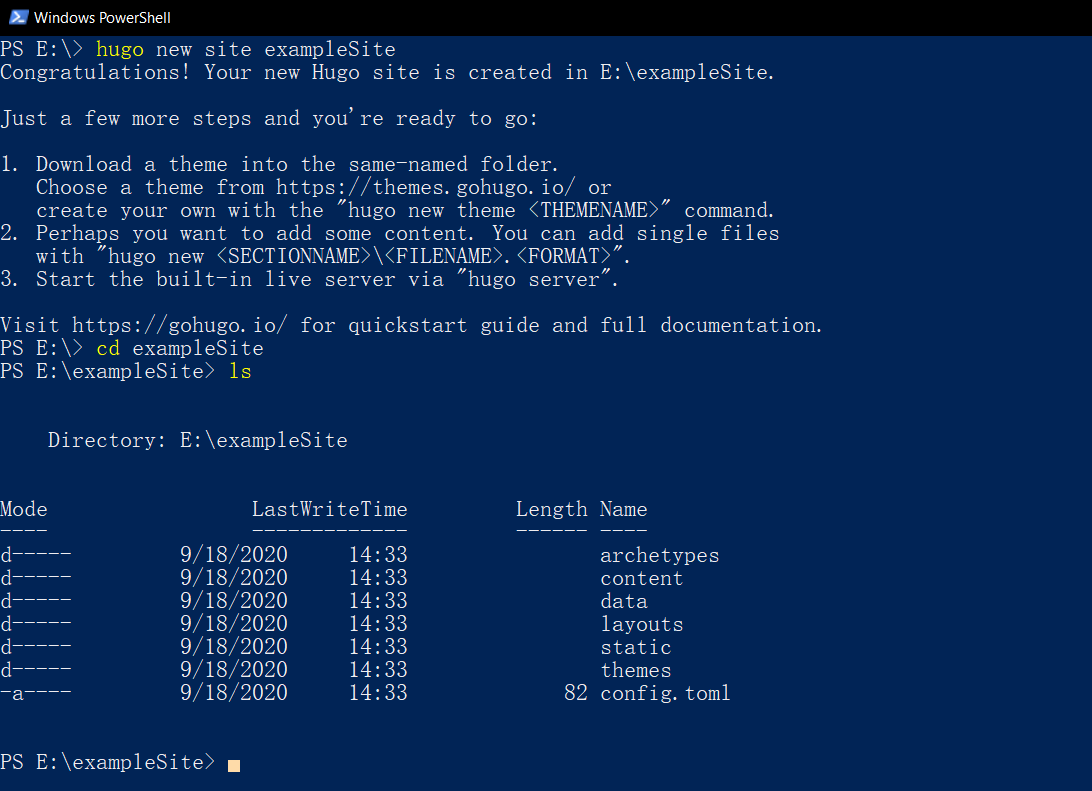
Task: Click the 'ls' command text
Action: pos(240,371)
